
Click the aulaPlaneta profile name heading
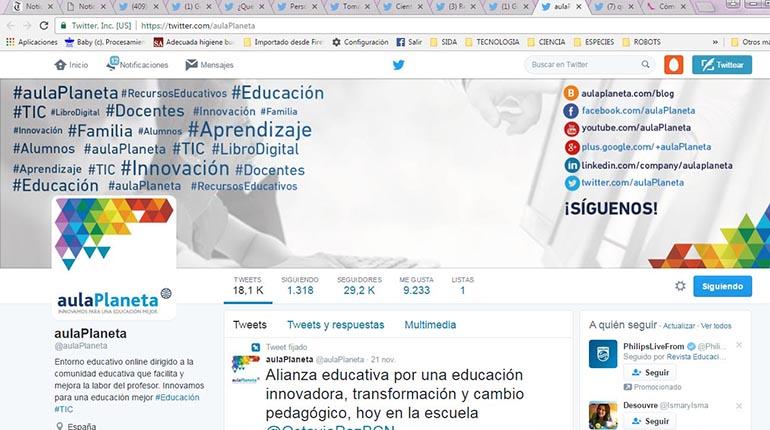click(90, 333)
